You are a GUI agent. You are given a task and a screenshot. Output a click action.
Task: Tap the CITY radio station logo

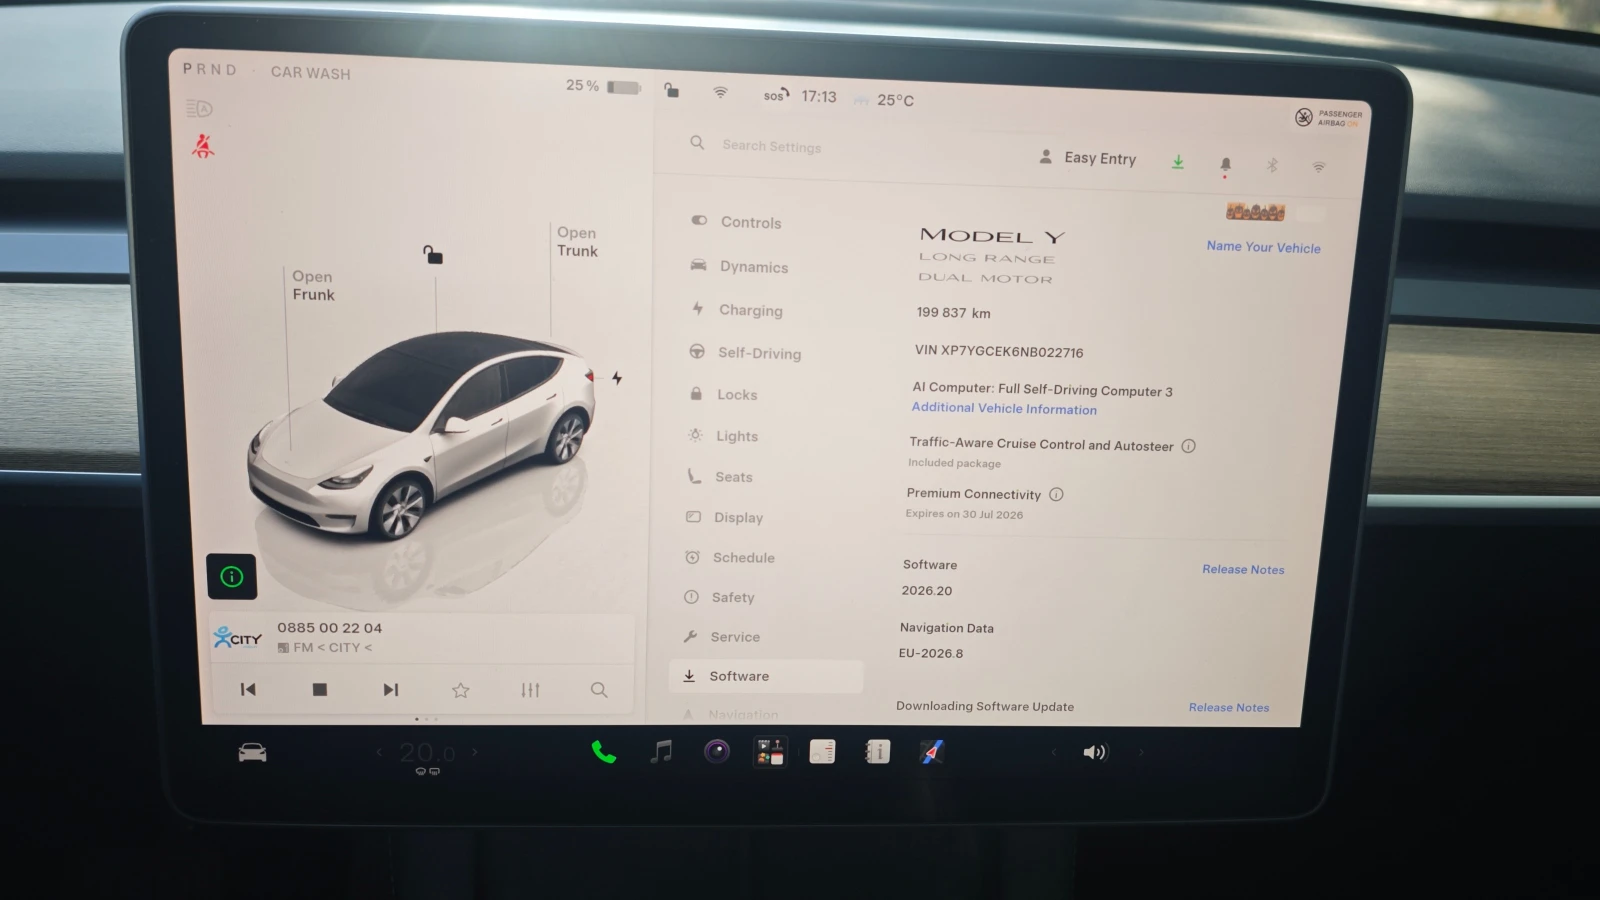237,637
